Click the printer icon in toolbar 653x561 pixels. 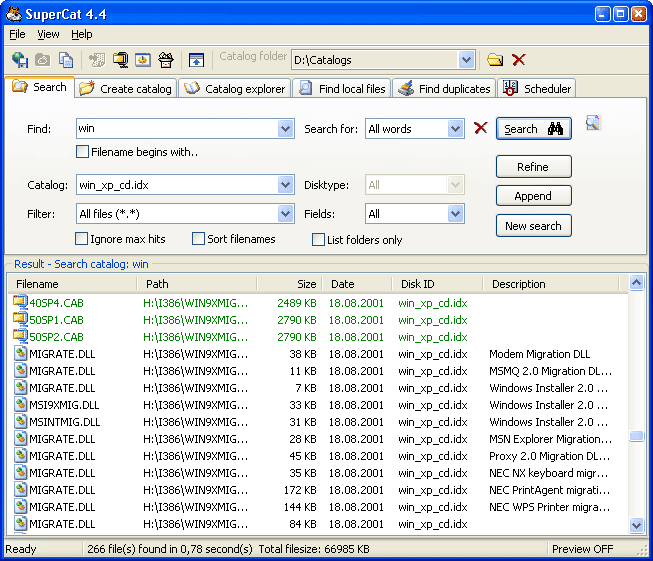pos(166,60)
